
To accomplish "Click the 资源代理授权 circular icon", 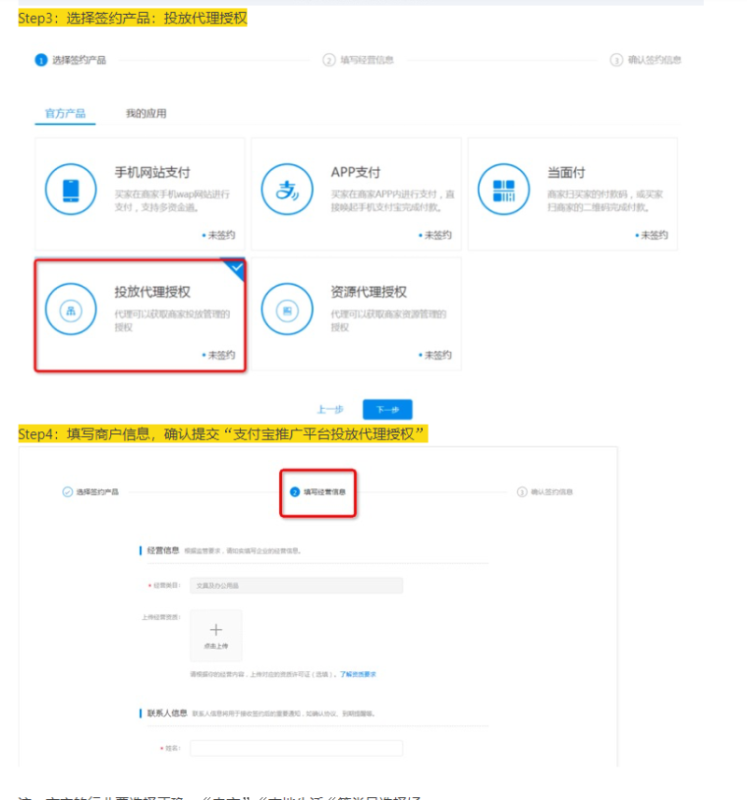I will click(x=287, y=309).
